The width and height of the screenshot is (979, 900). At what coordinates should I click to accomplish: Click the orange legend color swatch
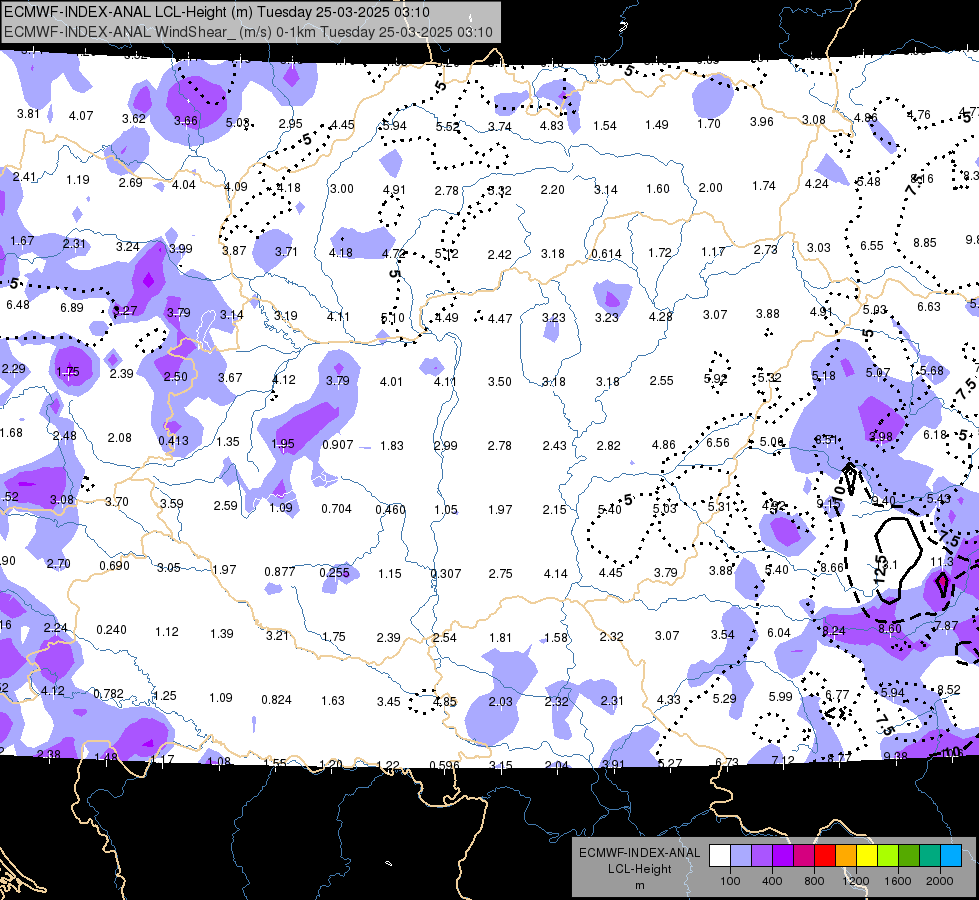click(846, 856)
